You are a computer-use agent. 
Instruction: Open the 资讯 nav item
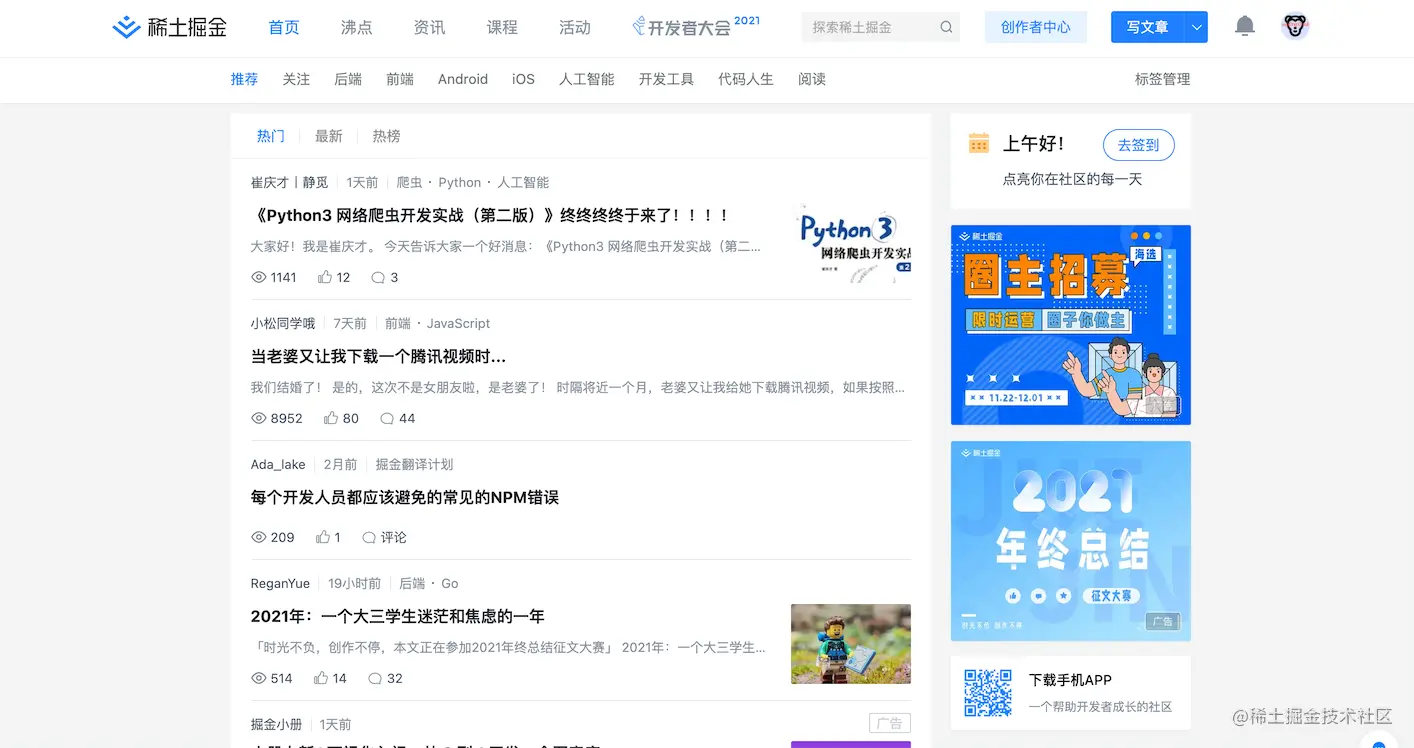click(429, 27)
